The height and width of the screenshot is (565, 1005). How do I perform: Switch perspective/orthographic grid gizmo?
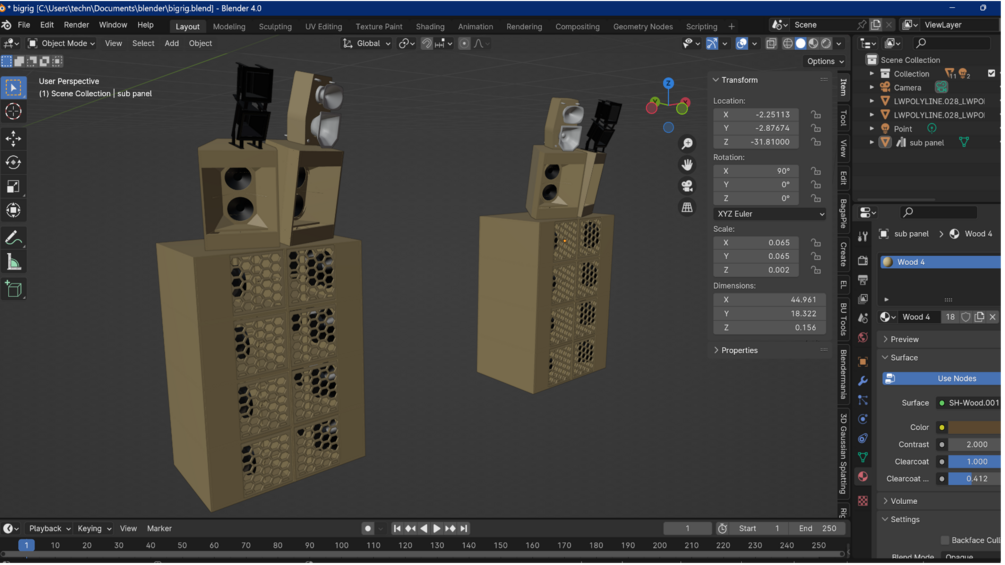pos(689,208)
